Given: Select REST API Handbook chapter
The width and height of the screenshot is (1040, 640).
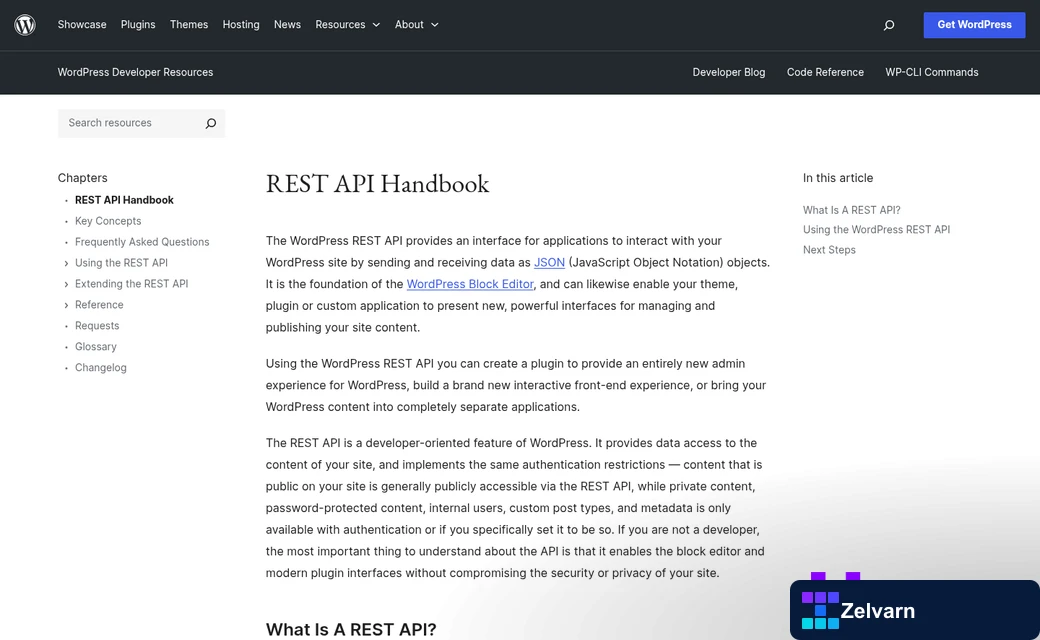Looking at the screenshot, I should click(124, 200).
